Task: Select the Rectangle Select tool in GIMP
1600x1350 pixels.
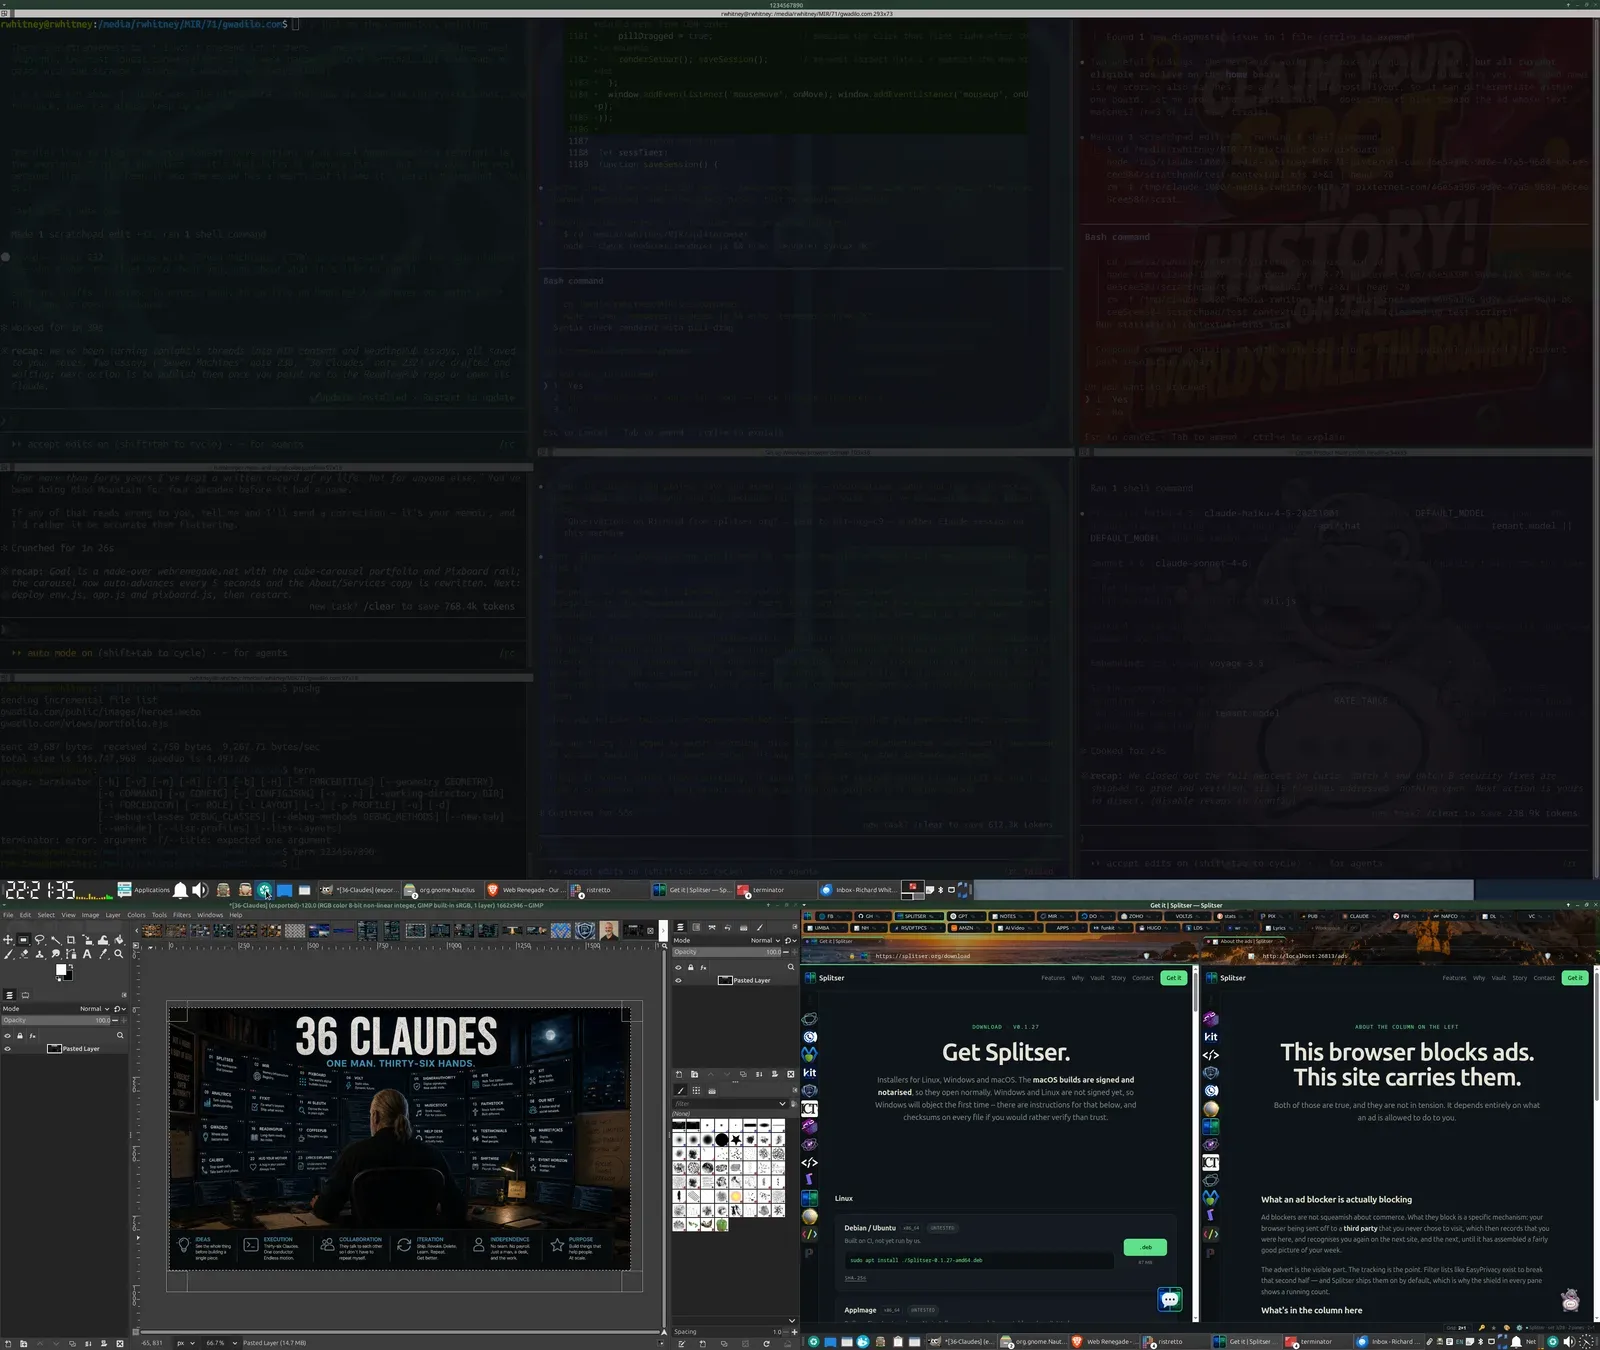Action: [x=23, y=940]
